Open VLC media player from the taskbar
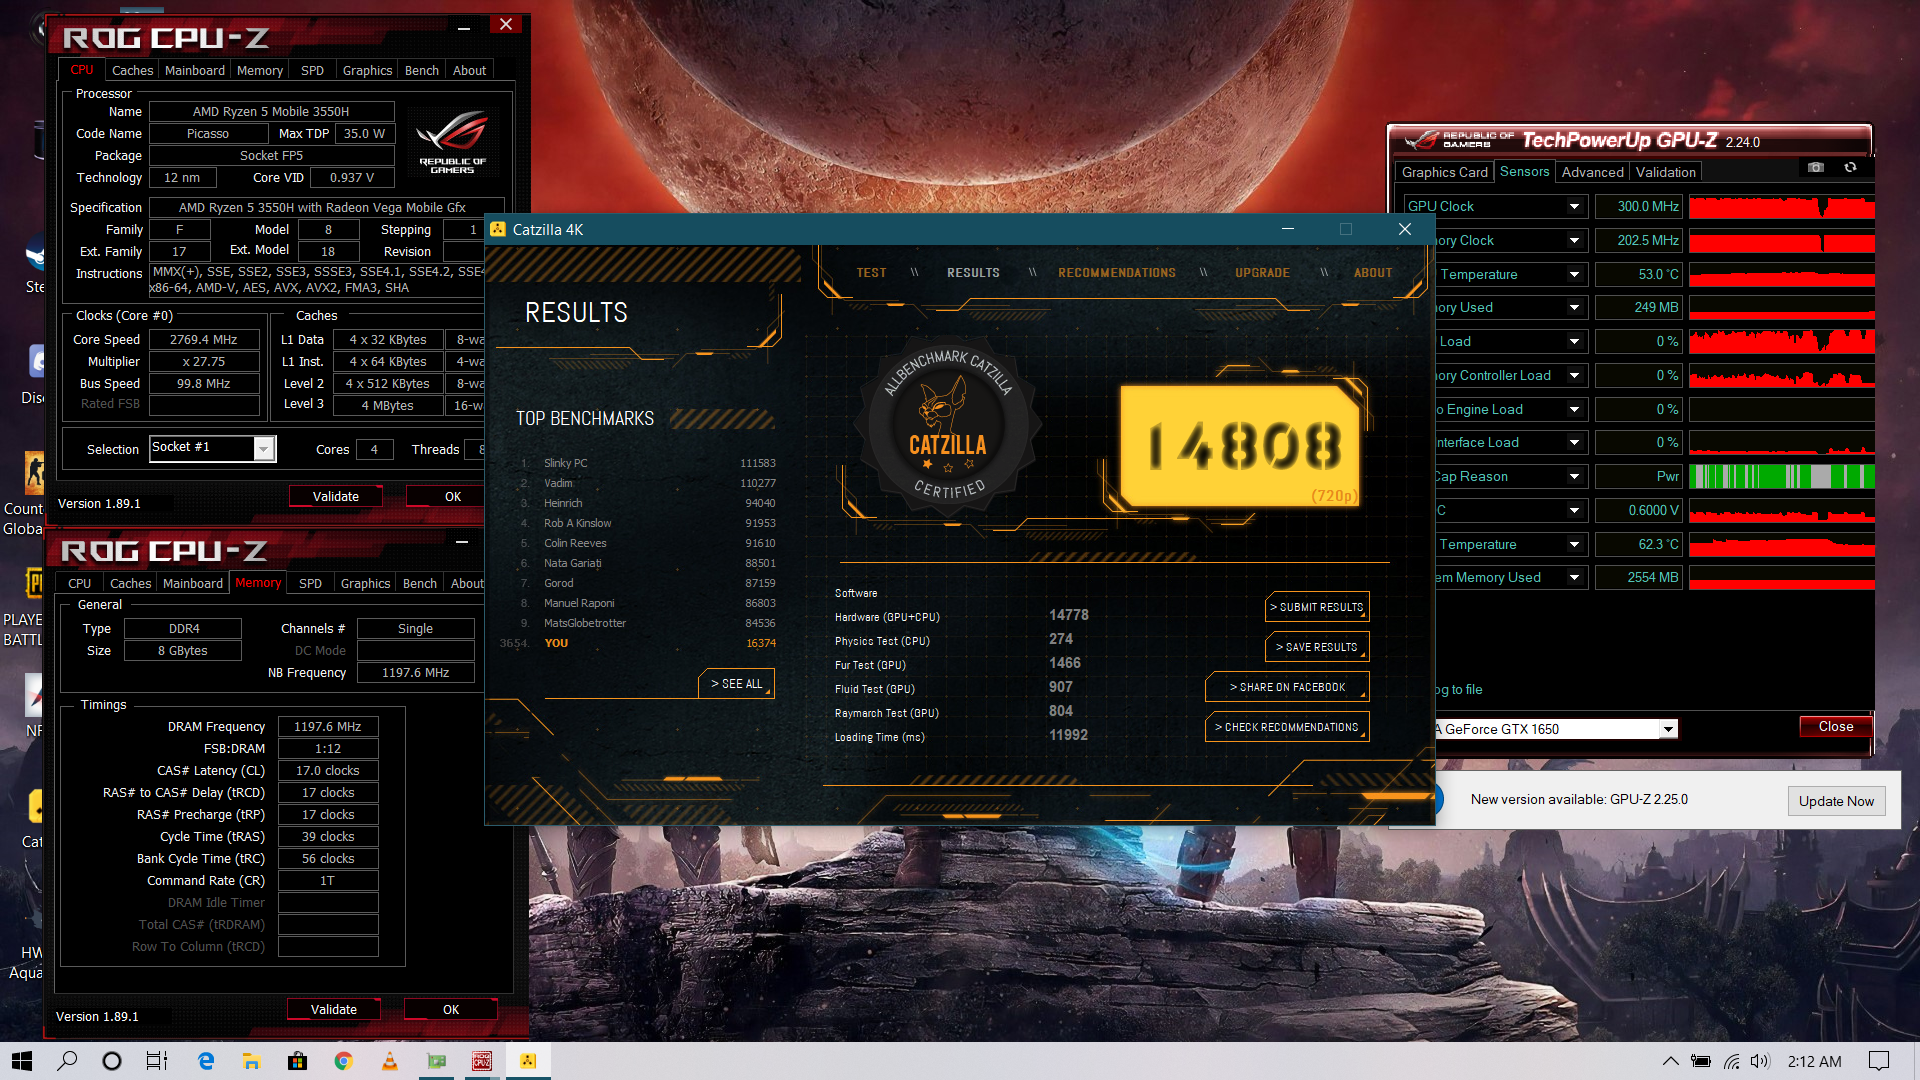The image size is (1920, 1080). (x=390, y=1061)
